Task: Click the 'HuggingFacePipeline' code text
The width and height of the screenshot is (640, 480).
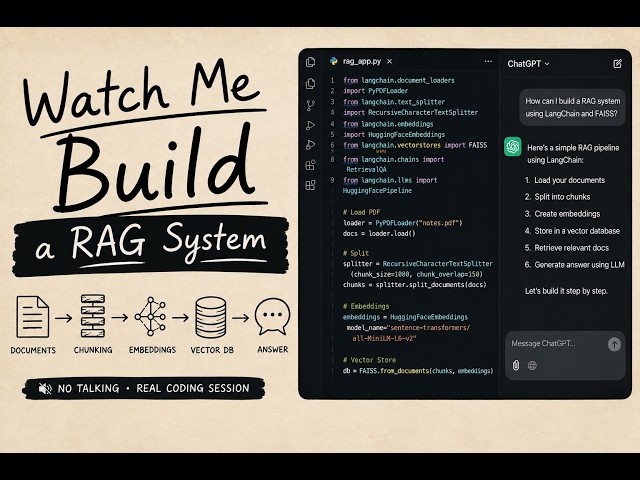Action: pos(377,191)
